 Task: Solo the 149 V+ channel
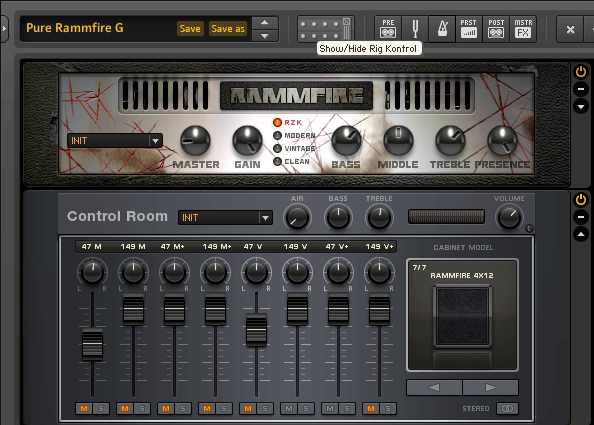point(388,408)
